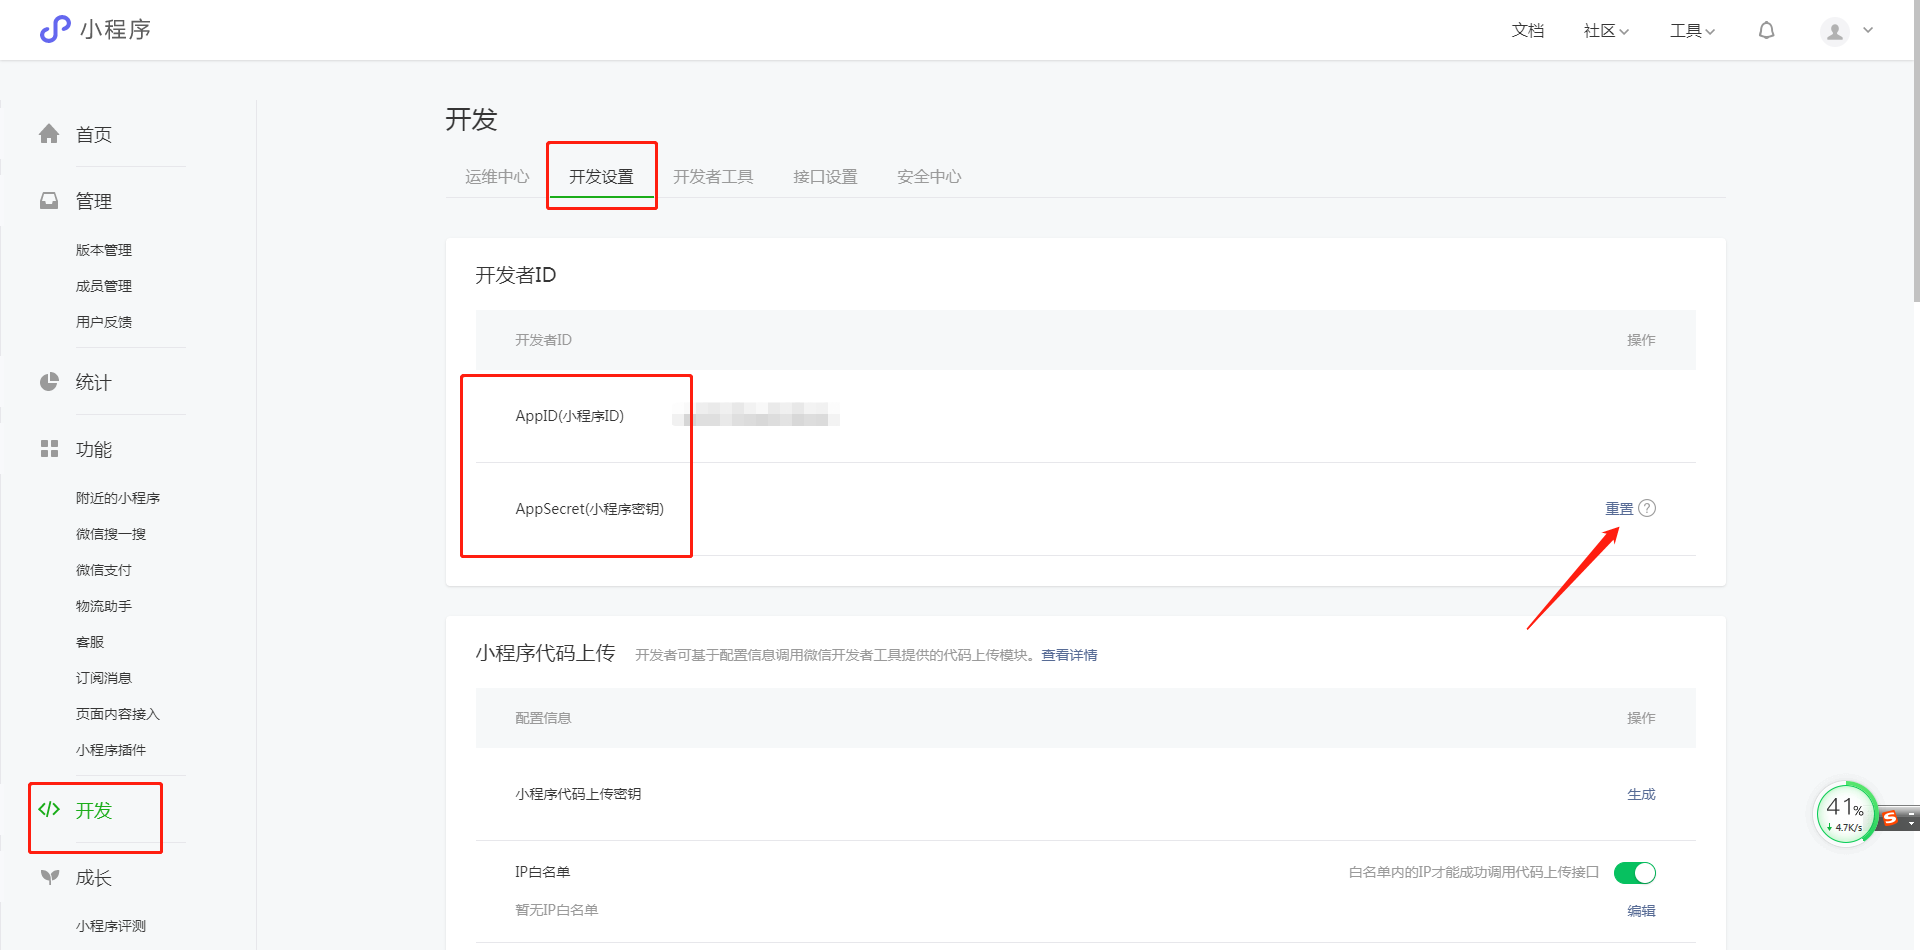Click 重置 to reset AppSecret
The height and width of the screenshot is (950, 1920).
[1619, 508]
